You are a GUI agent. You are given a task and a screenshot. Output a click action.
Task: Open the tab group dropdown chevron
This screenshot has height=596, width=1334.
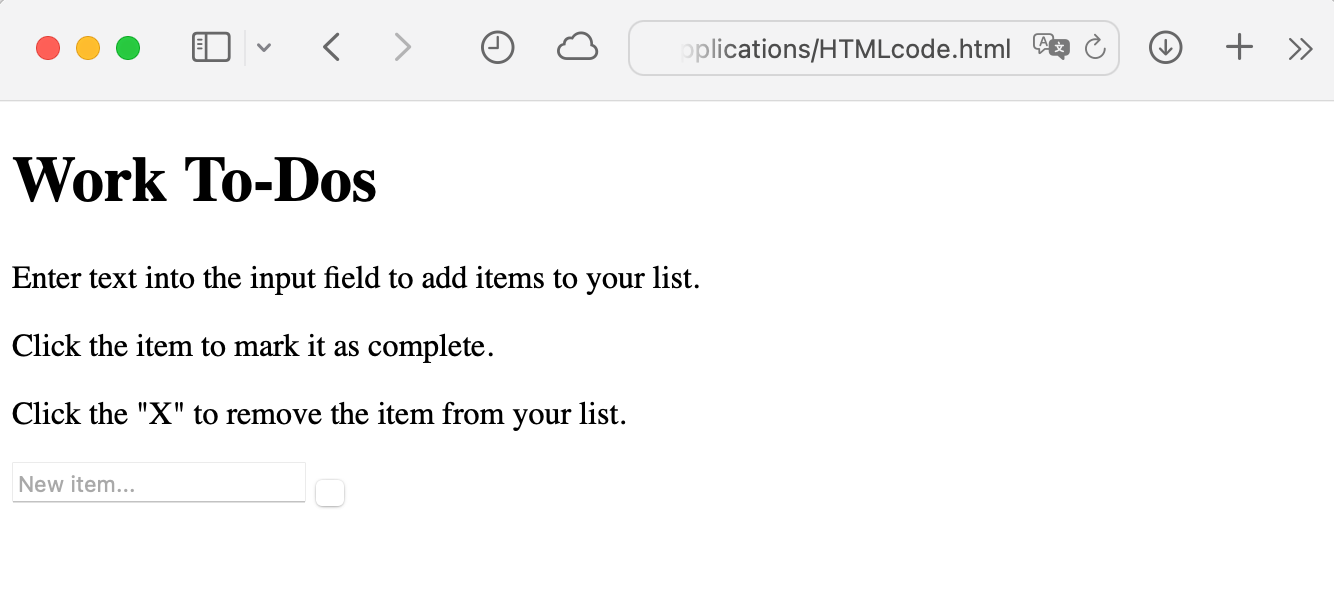[x=264, y=47]
